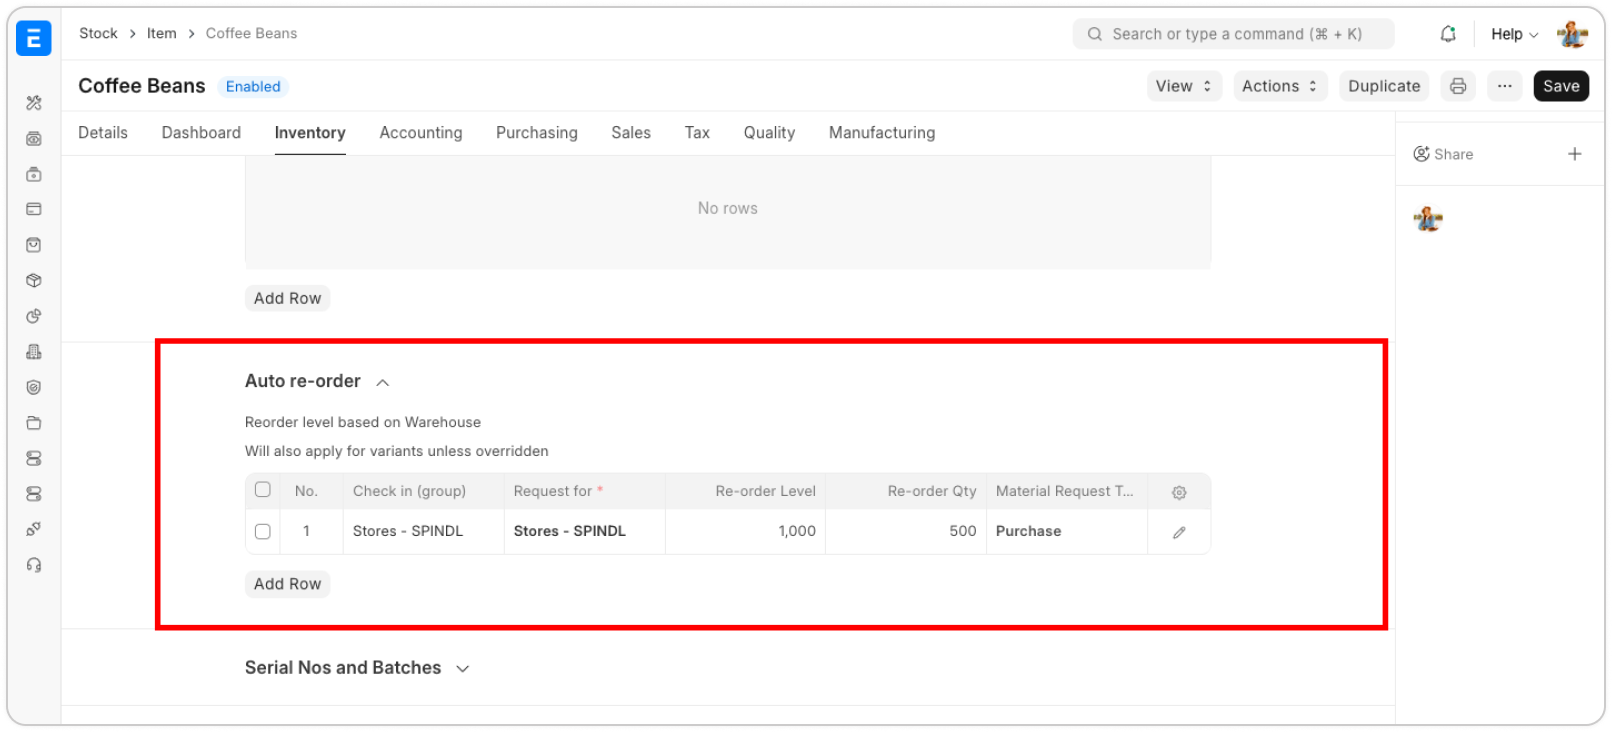Open the View dropdown
Viewport: 1612px width, 732px height.
[x=1184, y=86]
